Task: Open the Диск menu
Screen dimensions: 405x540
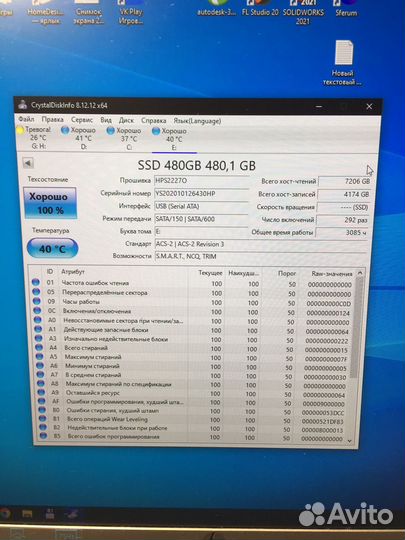Action: [x=126, y=121]
